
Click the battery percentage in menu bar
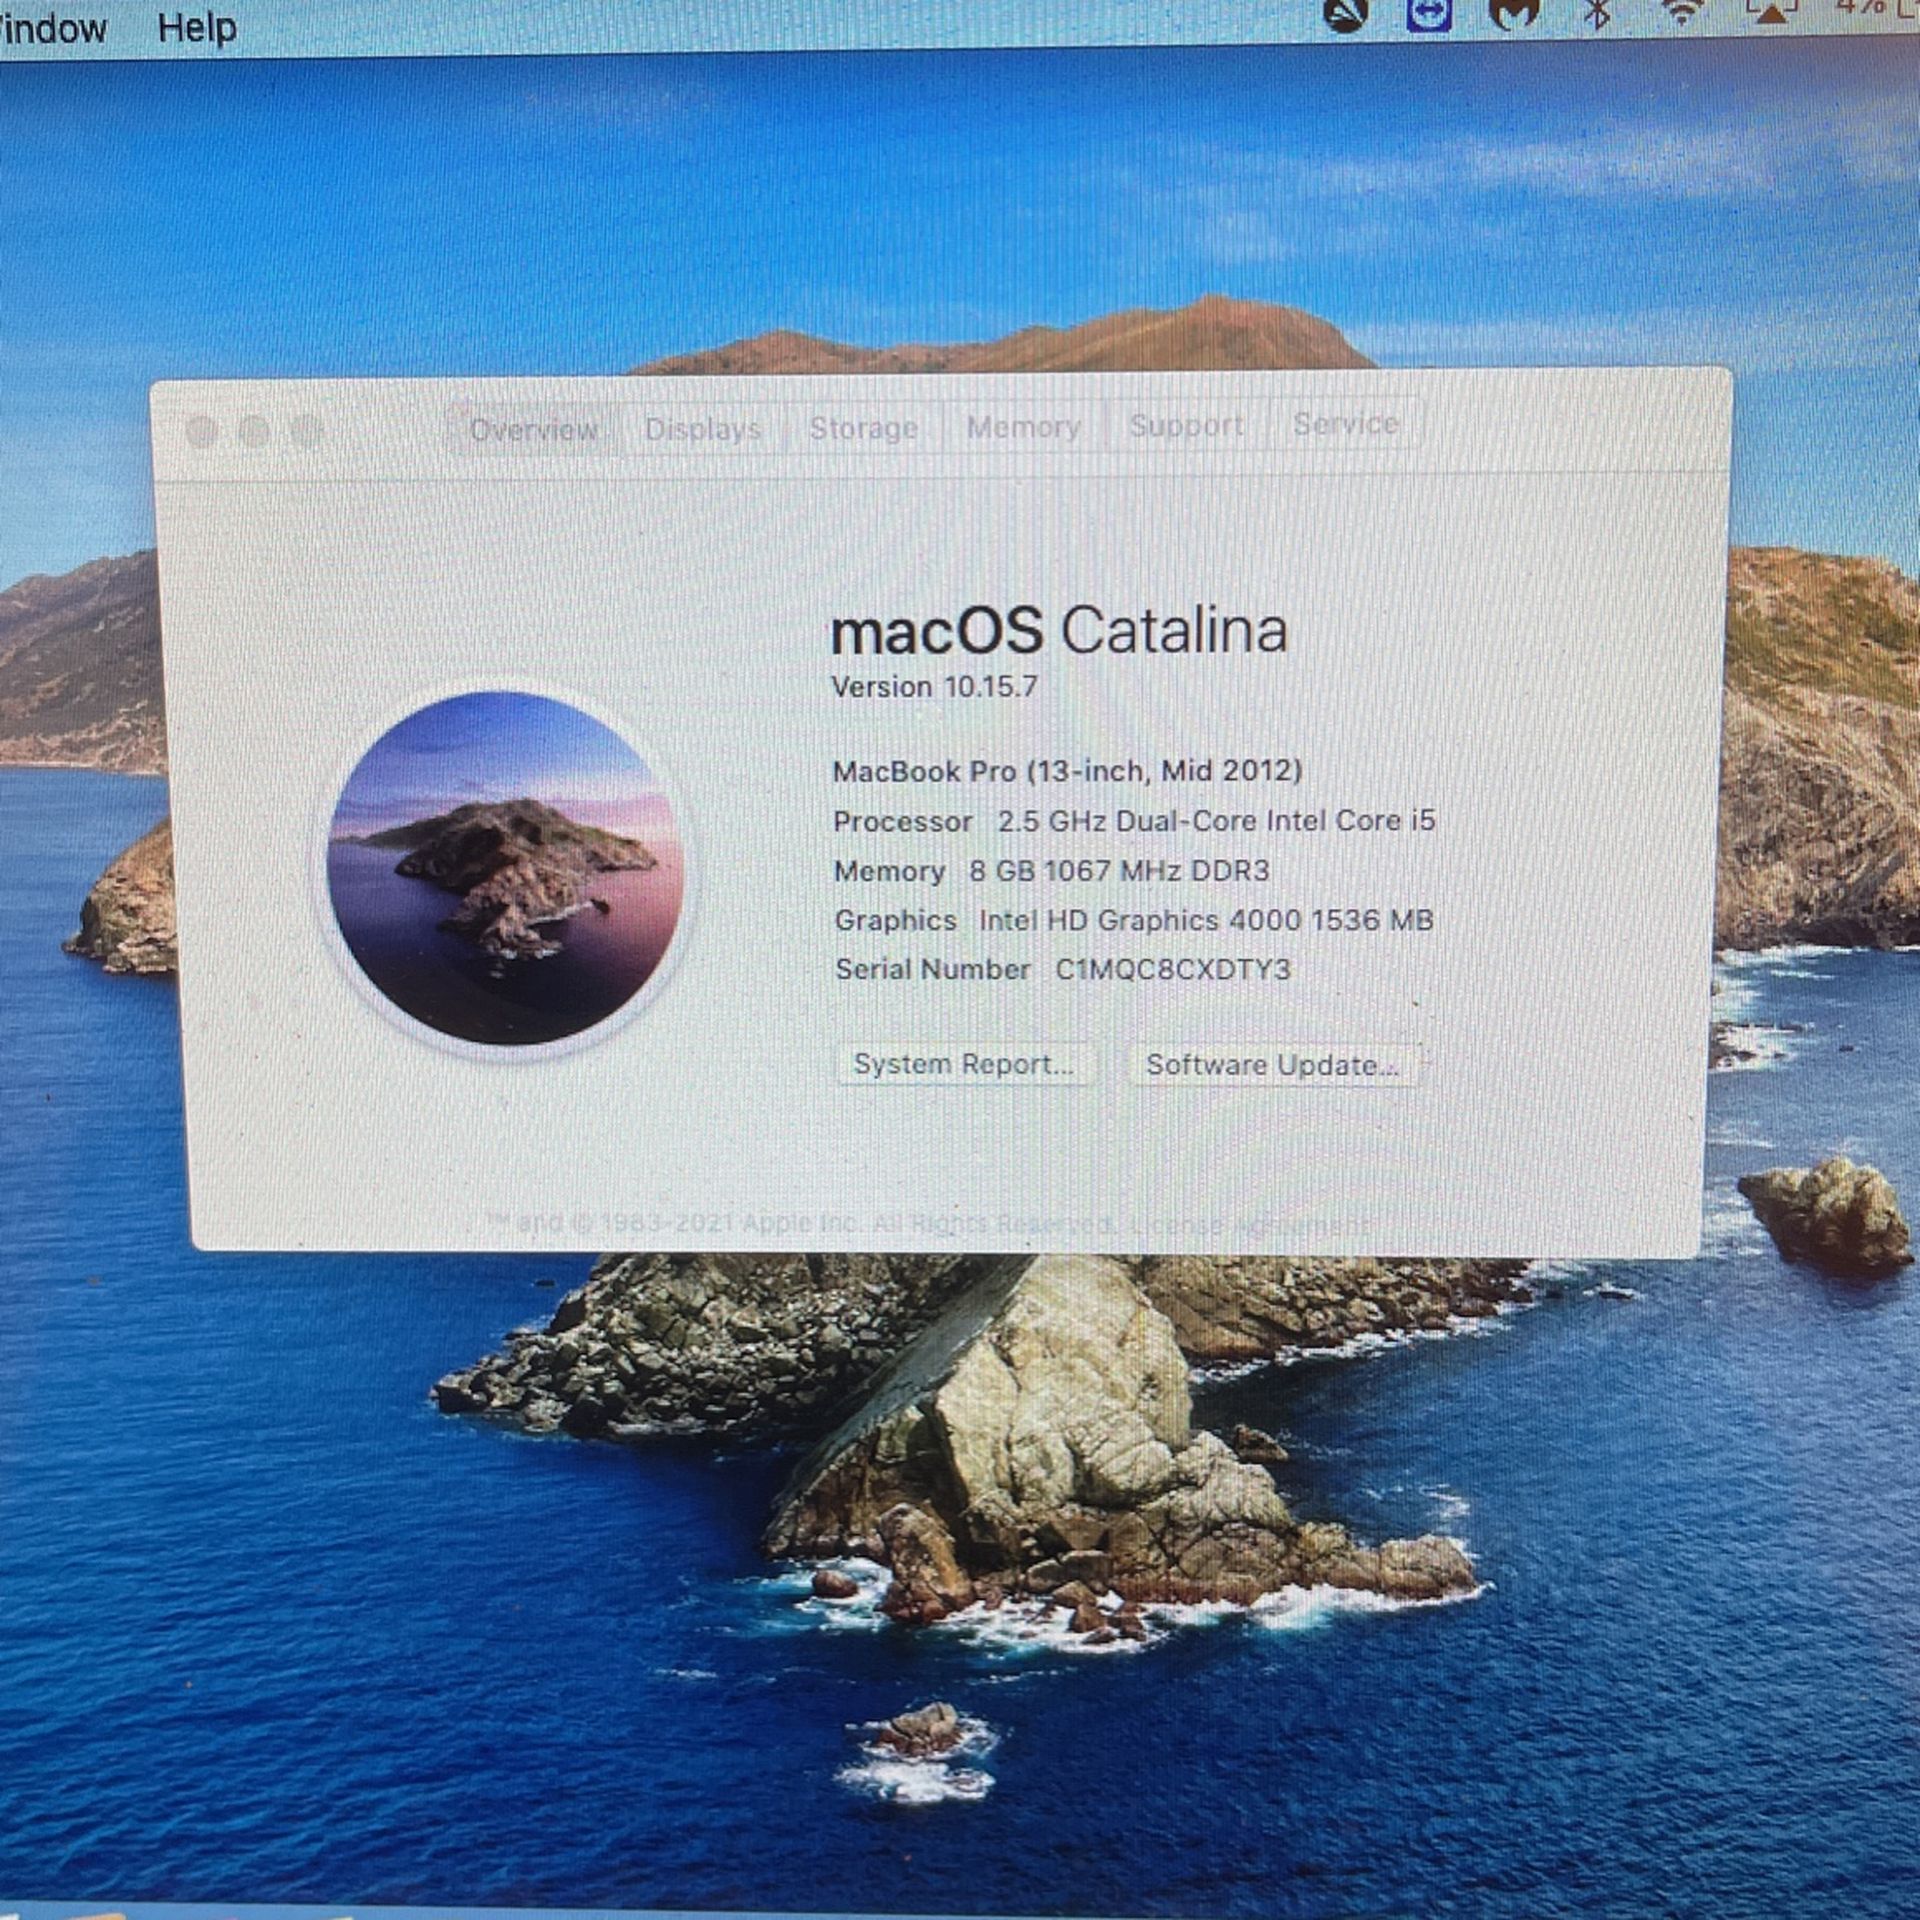(1861, 8)
